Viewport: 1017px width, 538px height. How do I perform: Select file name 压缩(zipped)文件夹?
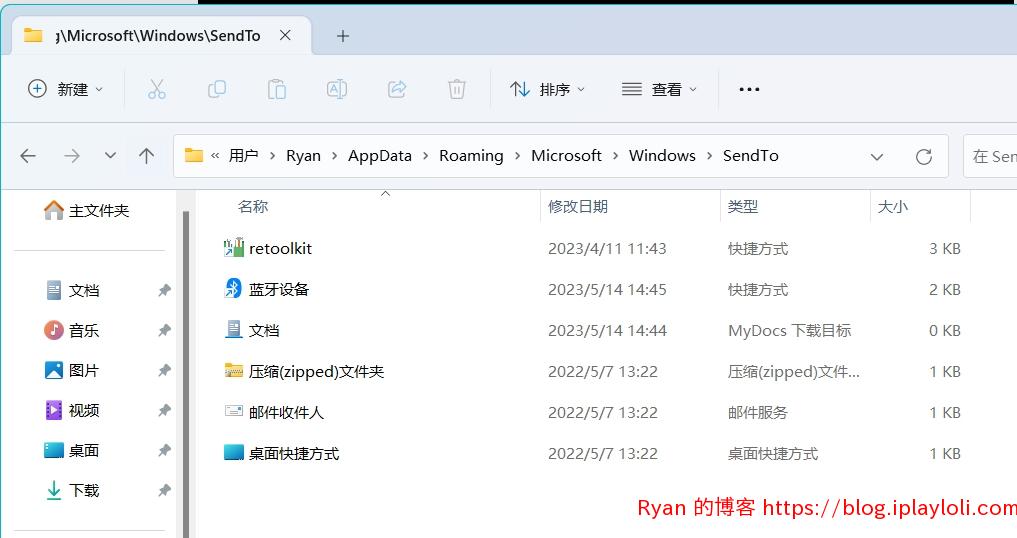317,371
